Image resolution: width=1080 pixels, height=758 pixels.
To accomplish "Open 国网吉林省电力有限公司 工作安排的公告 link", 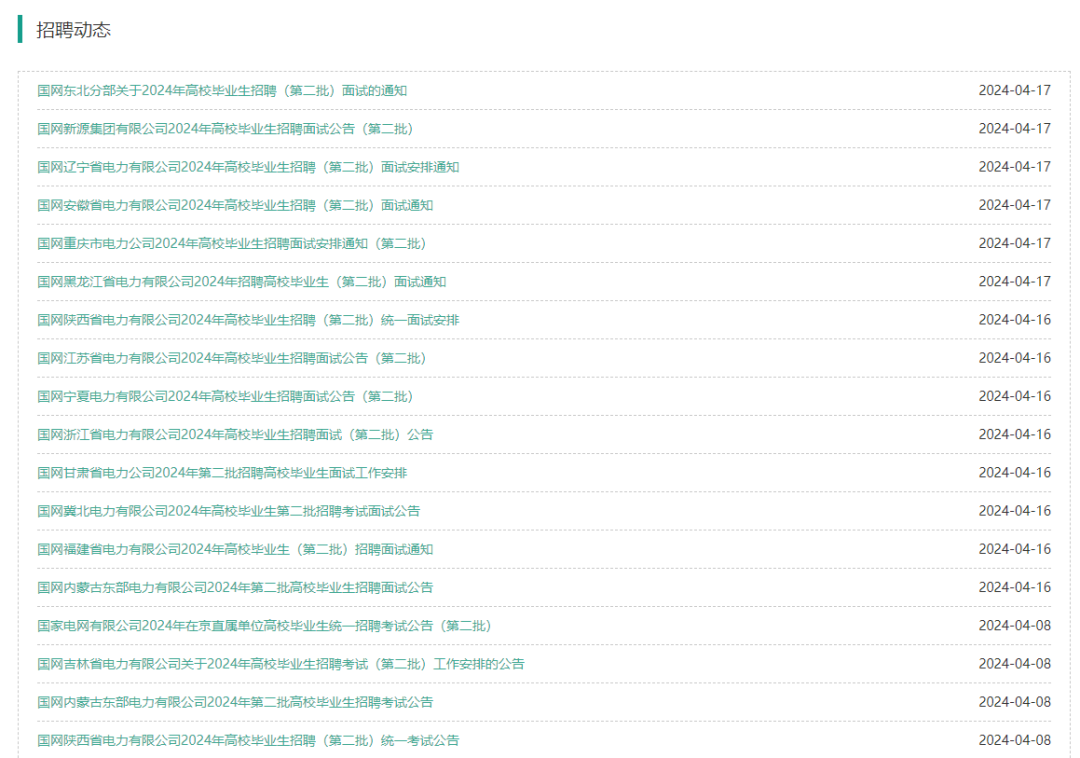I will (281, 664).
